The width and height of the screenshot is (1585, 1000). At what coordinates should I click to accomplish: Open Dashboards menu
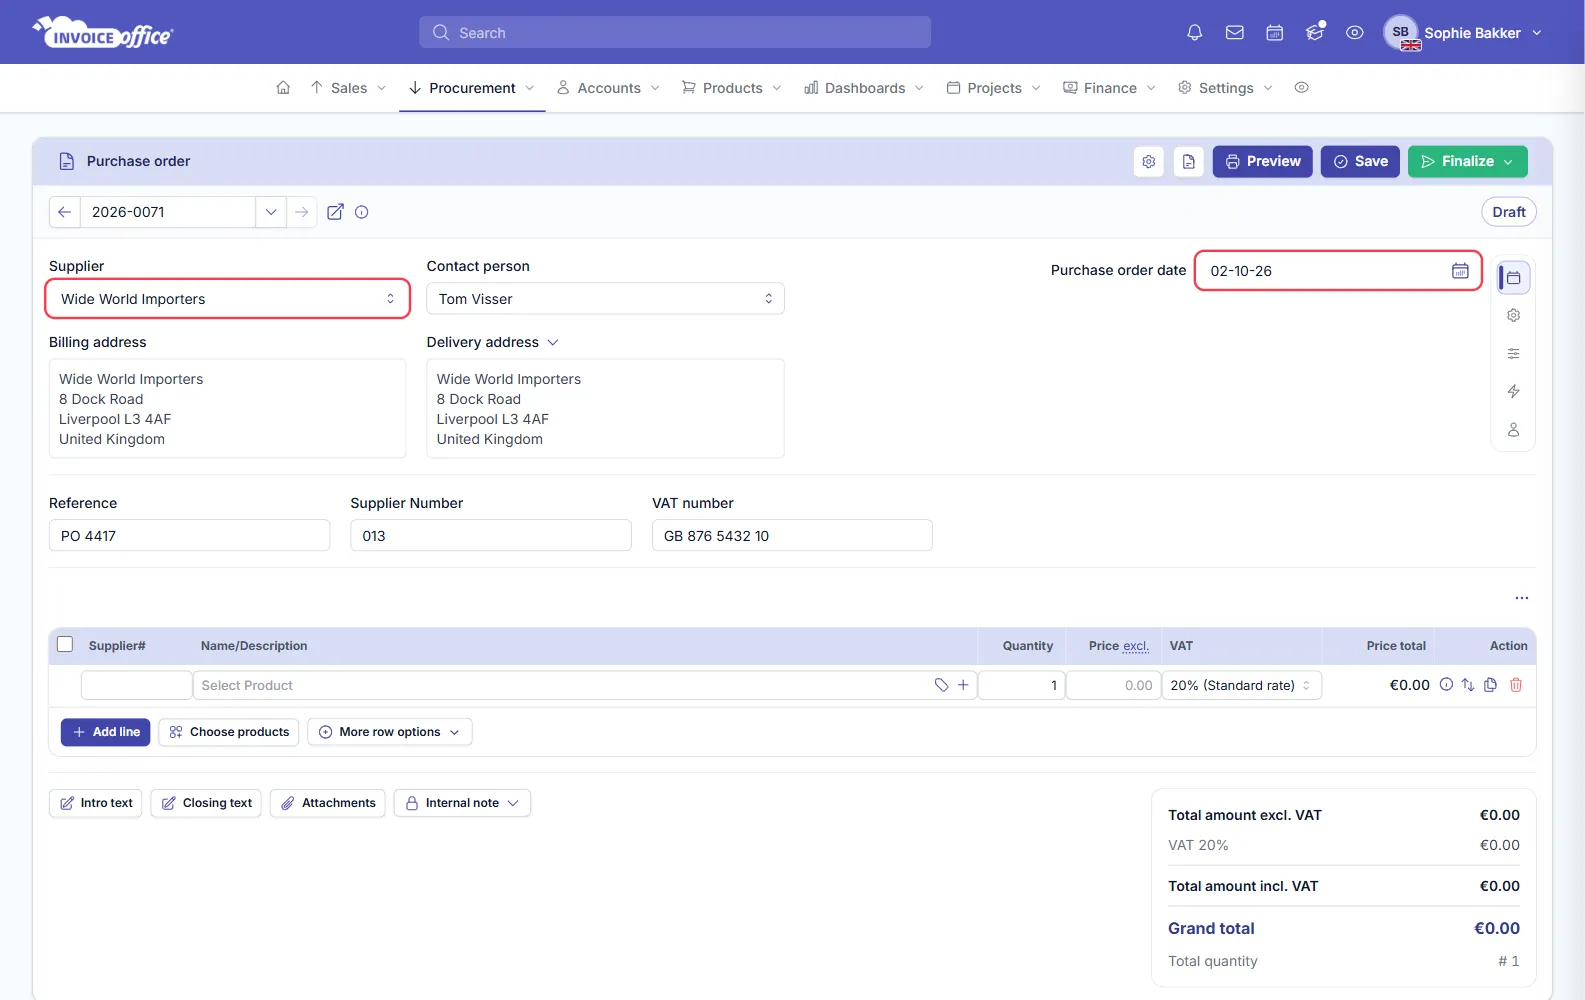coord(865,88)
